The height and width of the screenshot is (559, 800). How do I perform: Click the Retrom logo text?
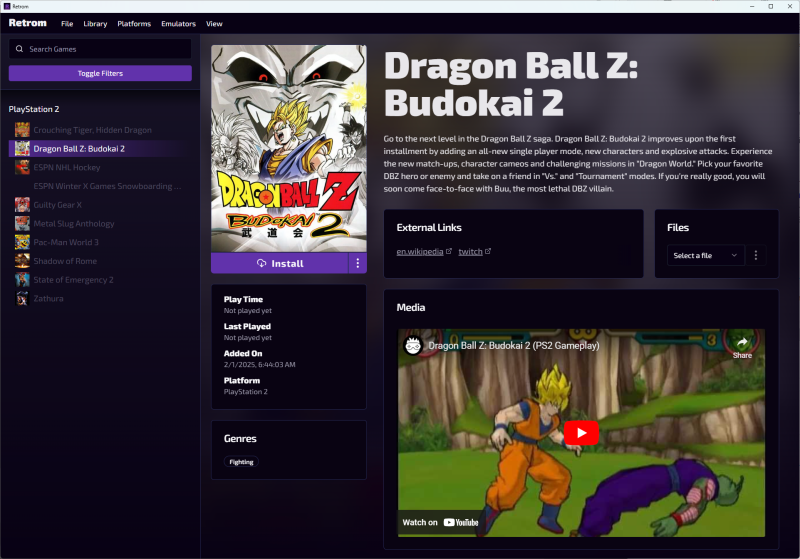tap(28, 23)
